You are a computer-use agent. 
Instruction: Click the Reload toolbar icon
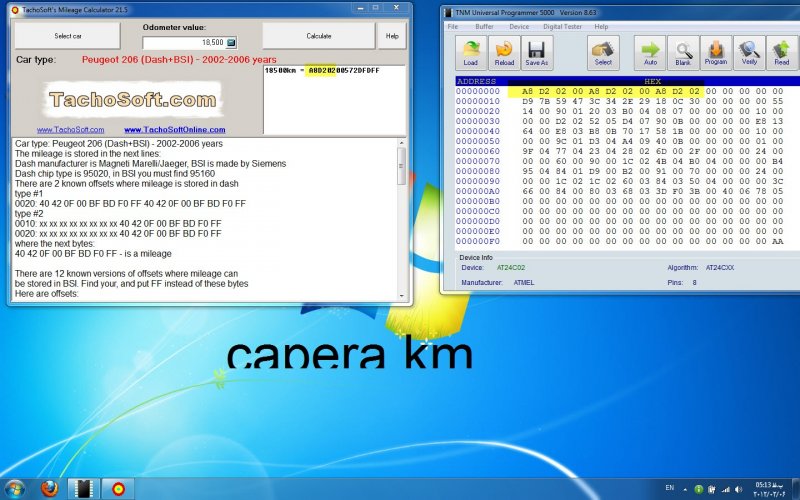point(504,53)
